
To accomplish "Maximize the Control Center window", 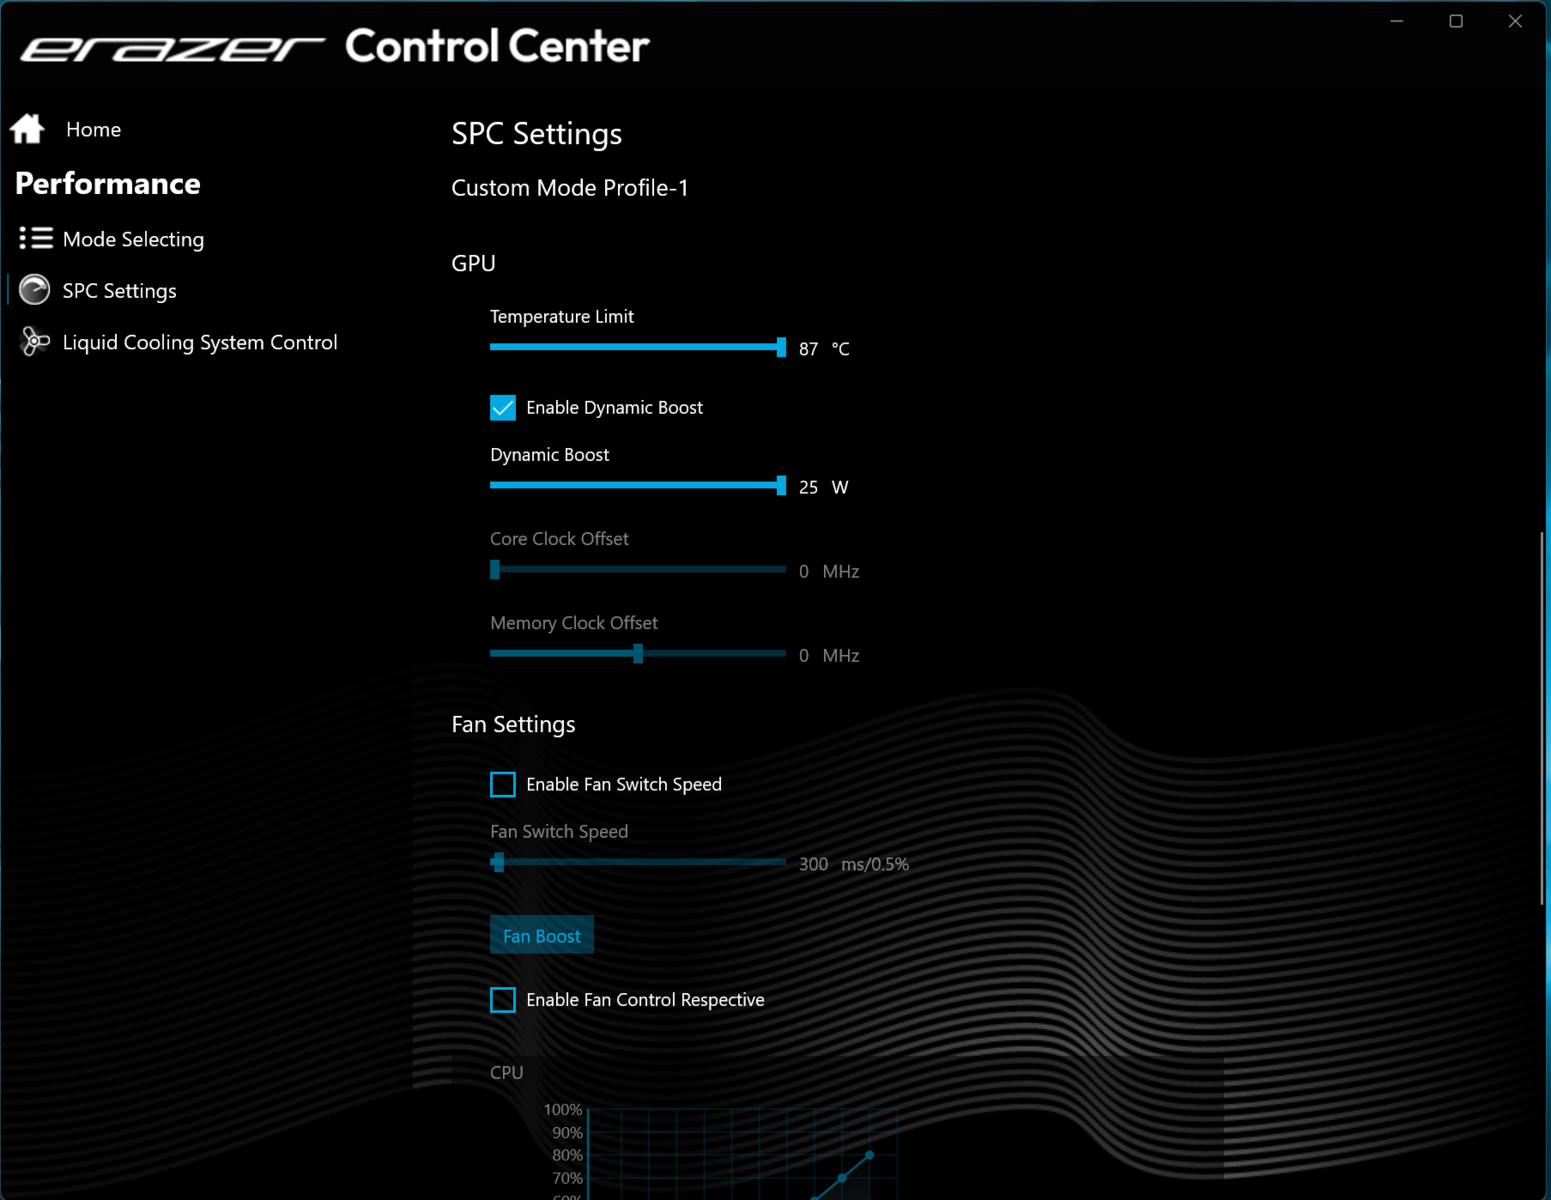I will click(x=1456, y=21).
